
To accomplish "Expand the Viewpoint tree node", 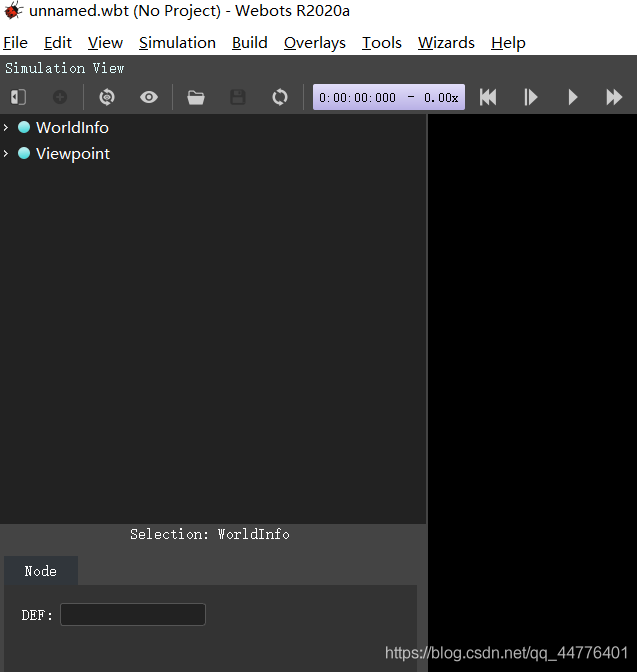I will coord(6,153).
